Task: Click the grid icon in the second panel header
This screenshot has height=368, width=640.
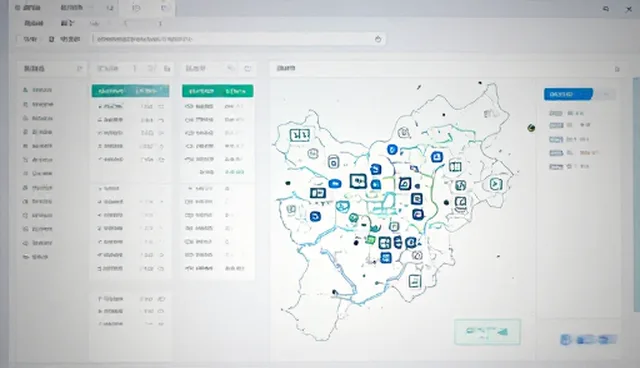Action: click(x=167, y=69)
